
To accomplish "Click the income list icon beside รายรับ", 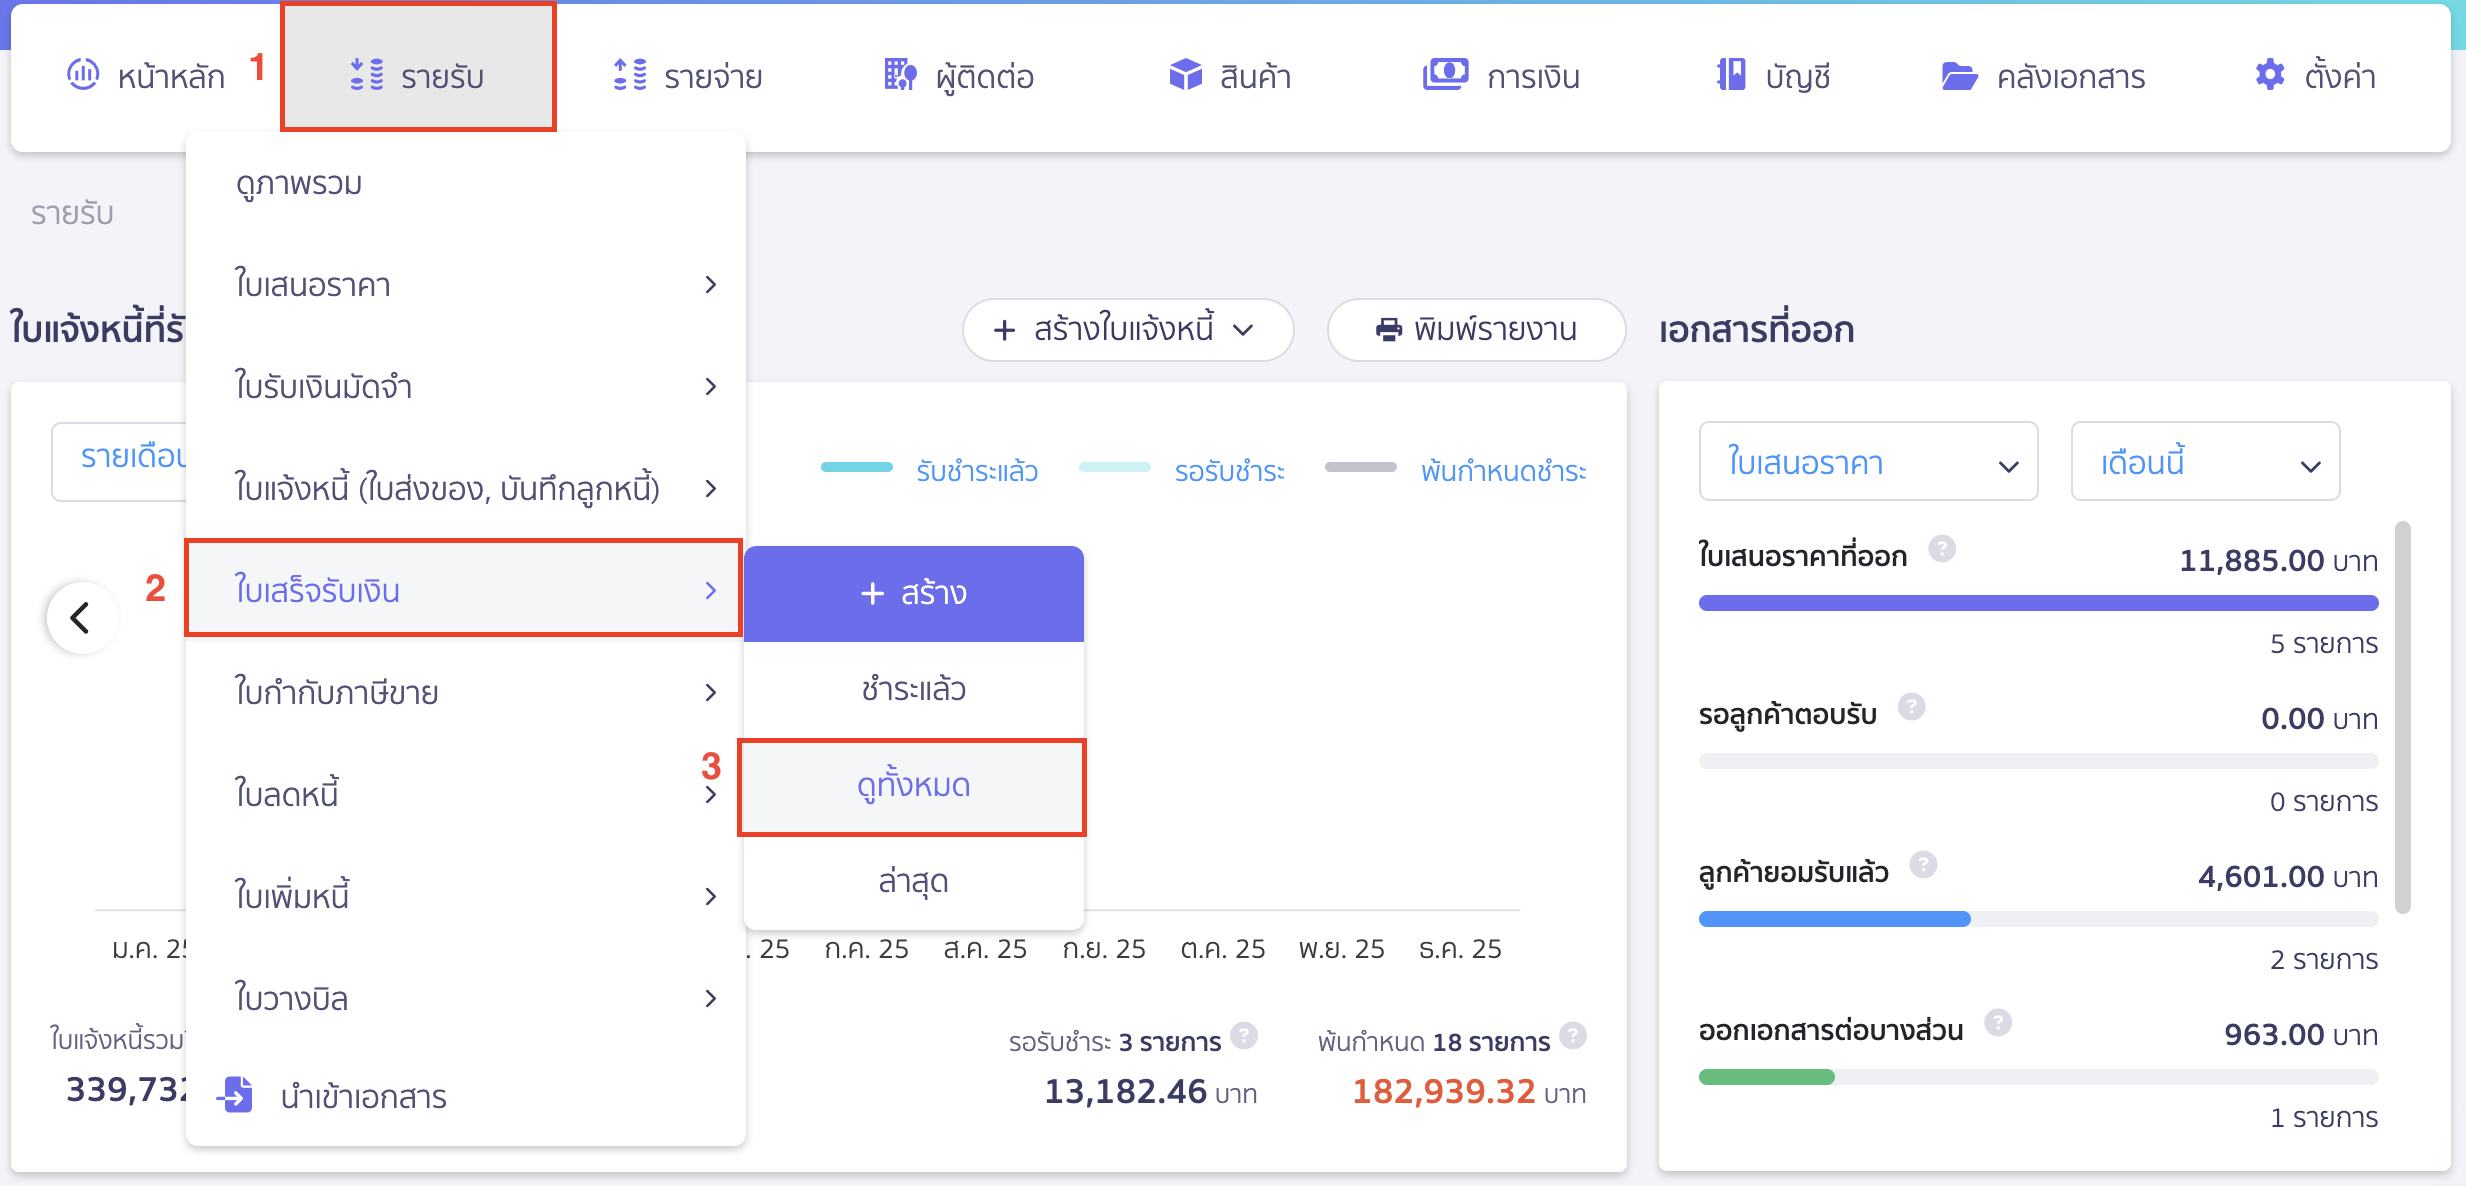I will click(367, 75).
